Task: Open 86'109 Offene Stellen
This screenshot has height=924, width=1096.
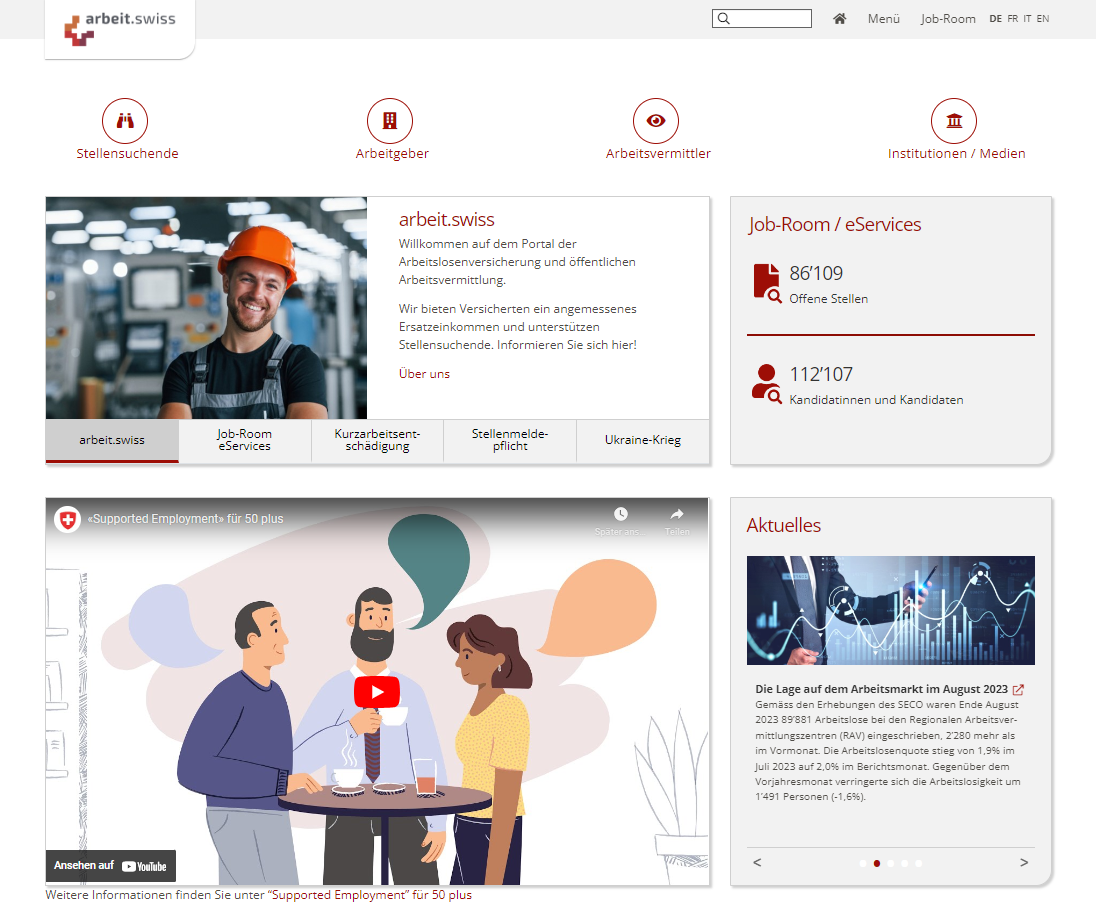Action: (828, 284)
